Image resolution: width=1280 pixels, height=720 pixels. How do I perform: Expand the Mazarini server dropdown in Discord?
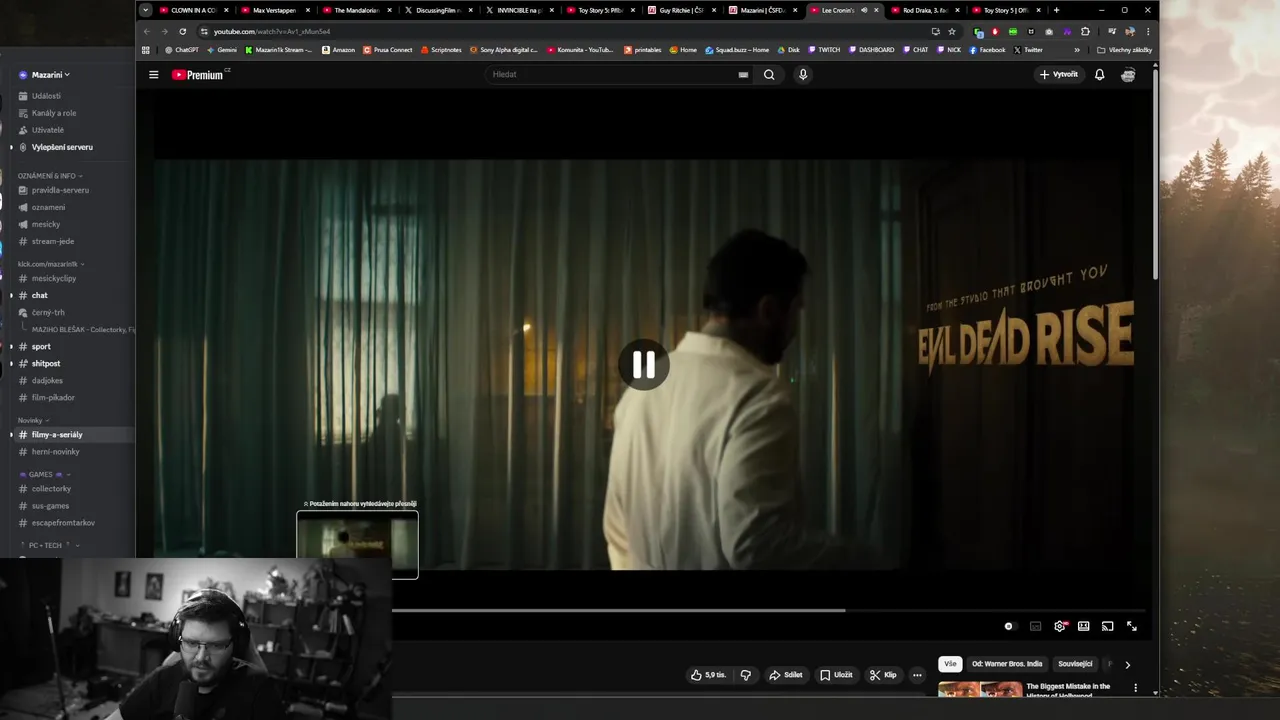51,75
